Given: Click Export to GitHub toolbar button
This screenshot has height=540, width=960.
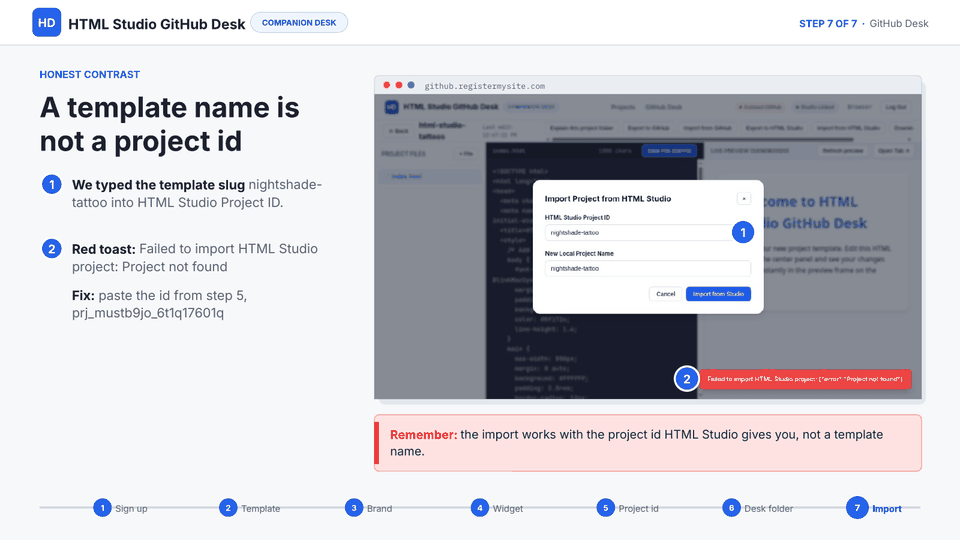Looking at the screenshot, I should click(648, 128).
